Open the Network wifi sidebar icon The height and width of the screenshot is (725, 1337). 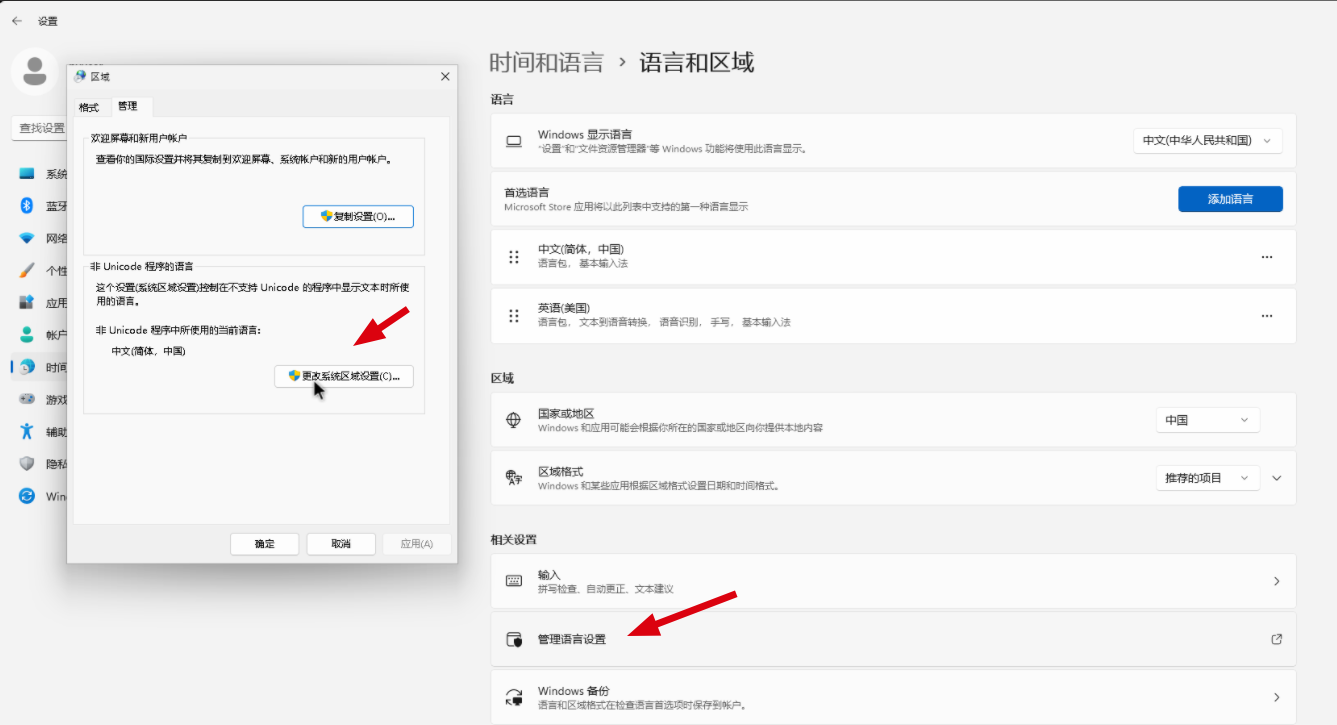(x=27, y=238)
